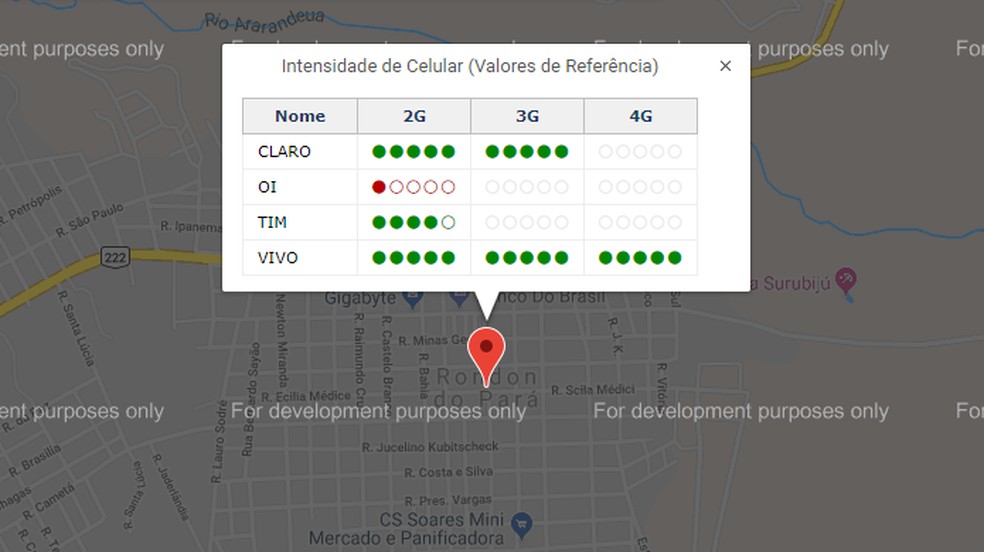Click the VIVO operator row label
The width and height of the screenshot is (984, 552).
[x=278, y=258]
